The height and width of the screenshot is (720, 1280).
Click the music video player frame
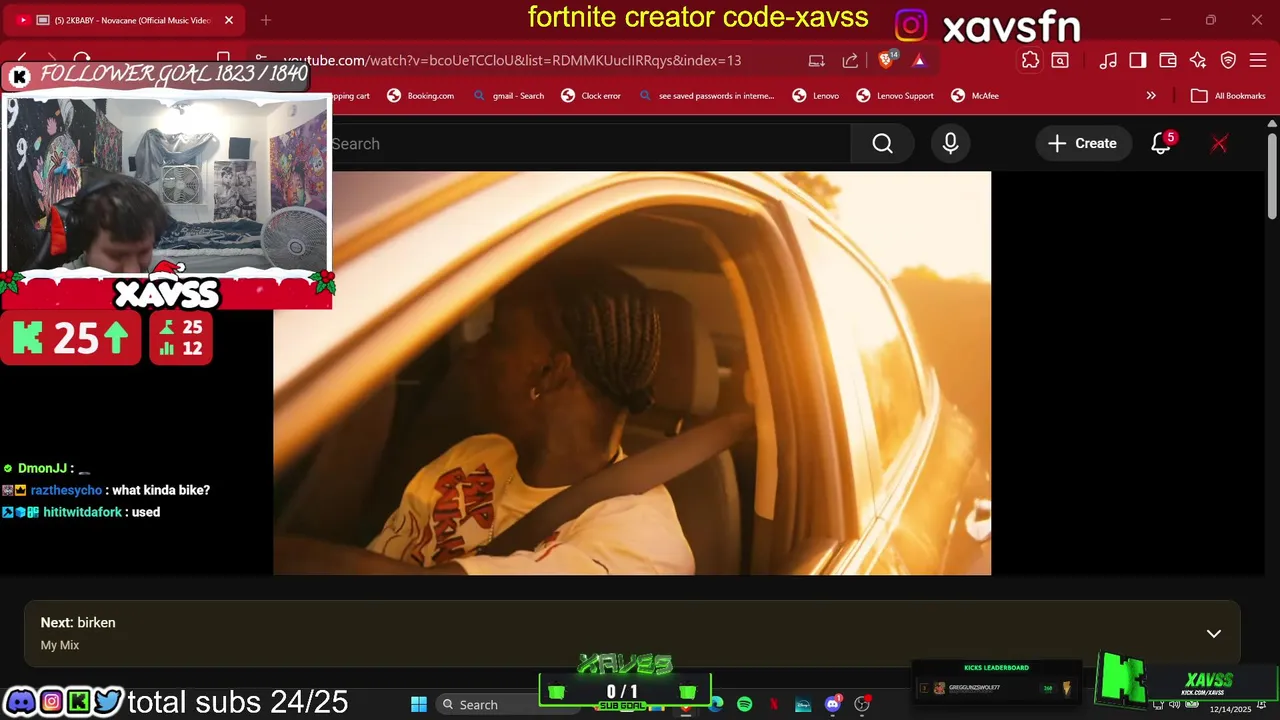tap(632, 373)
